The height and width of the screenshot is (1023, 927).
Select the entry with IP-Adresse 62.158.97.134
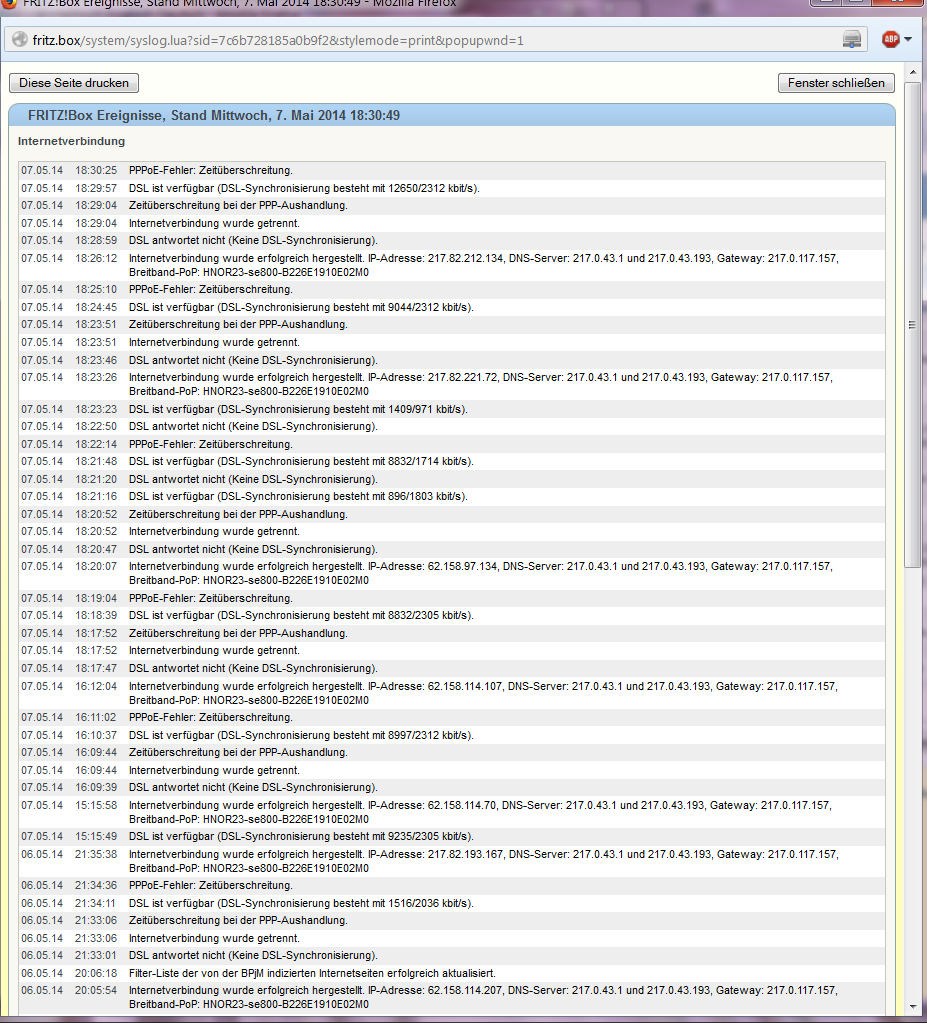tap(451, 573)
